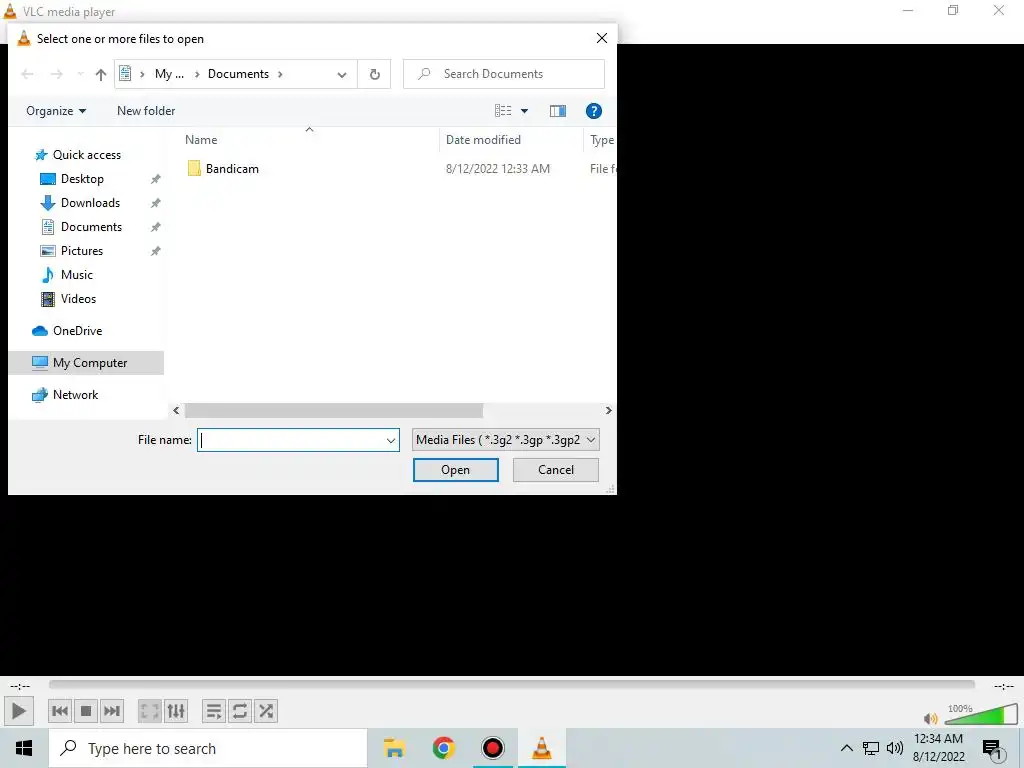Toggle the VLC playlist icon

[214, 711]
